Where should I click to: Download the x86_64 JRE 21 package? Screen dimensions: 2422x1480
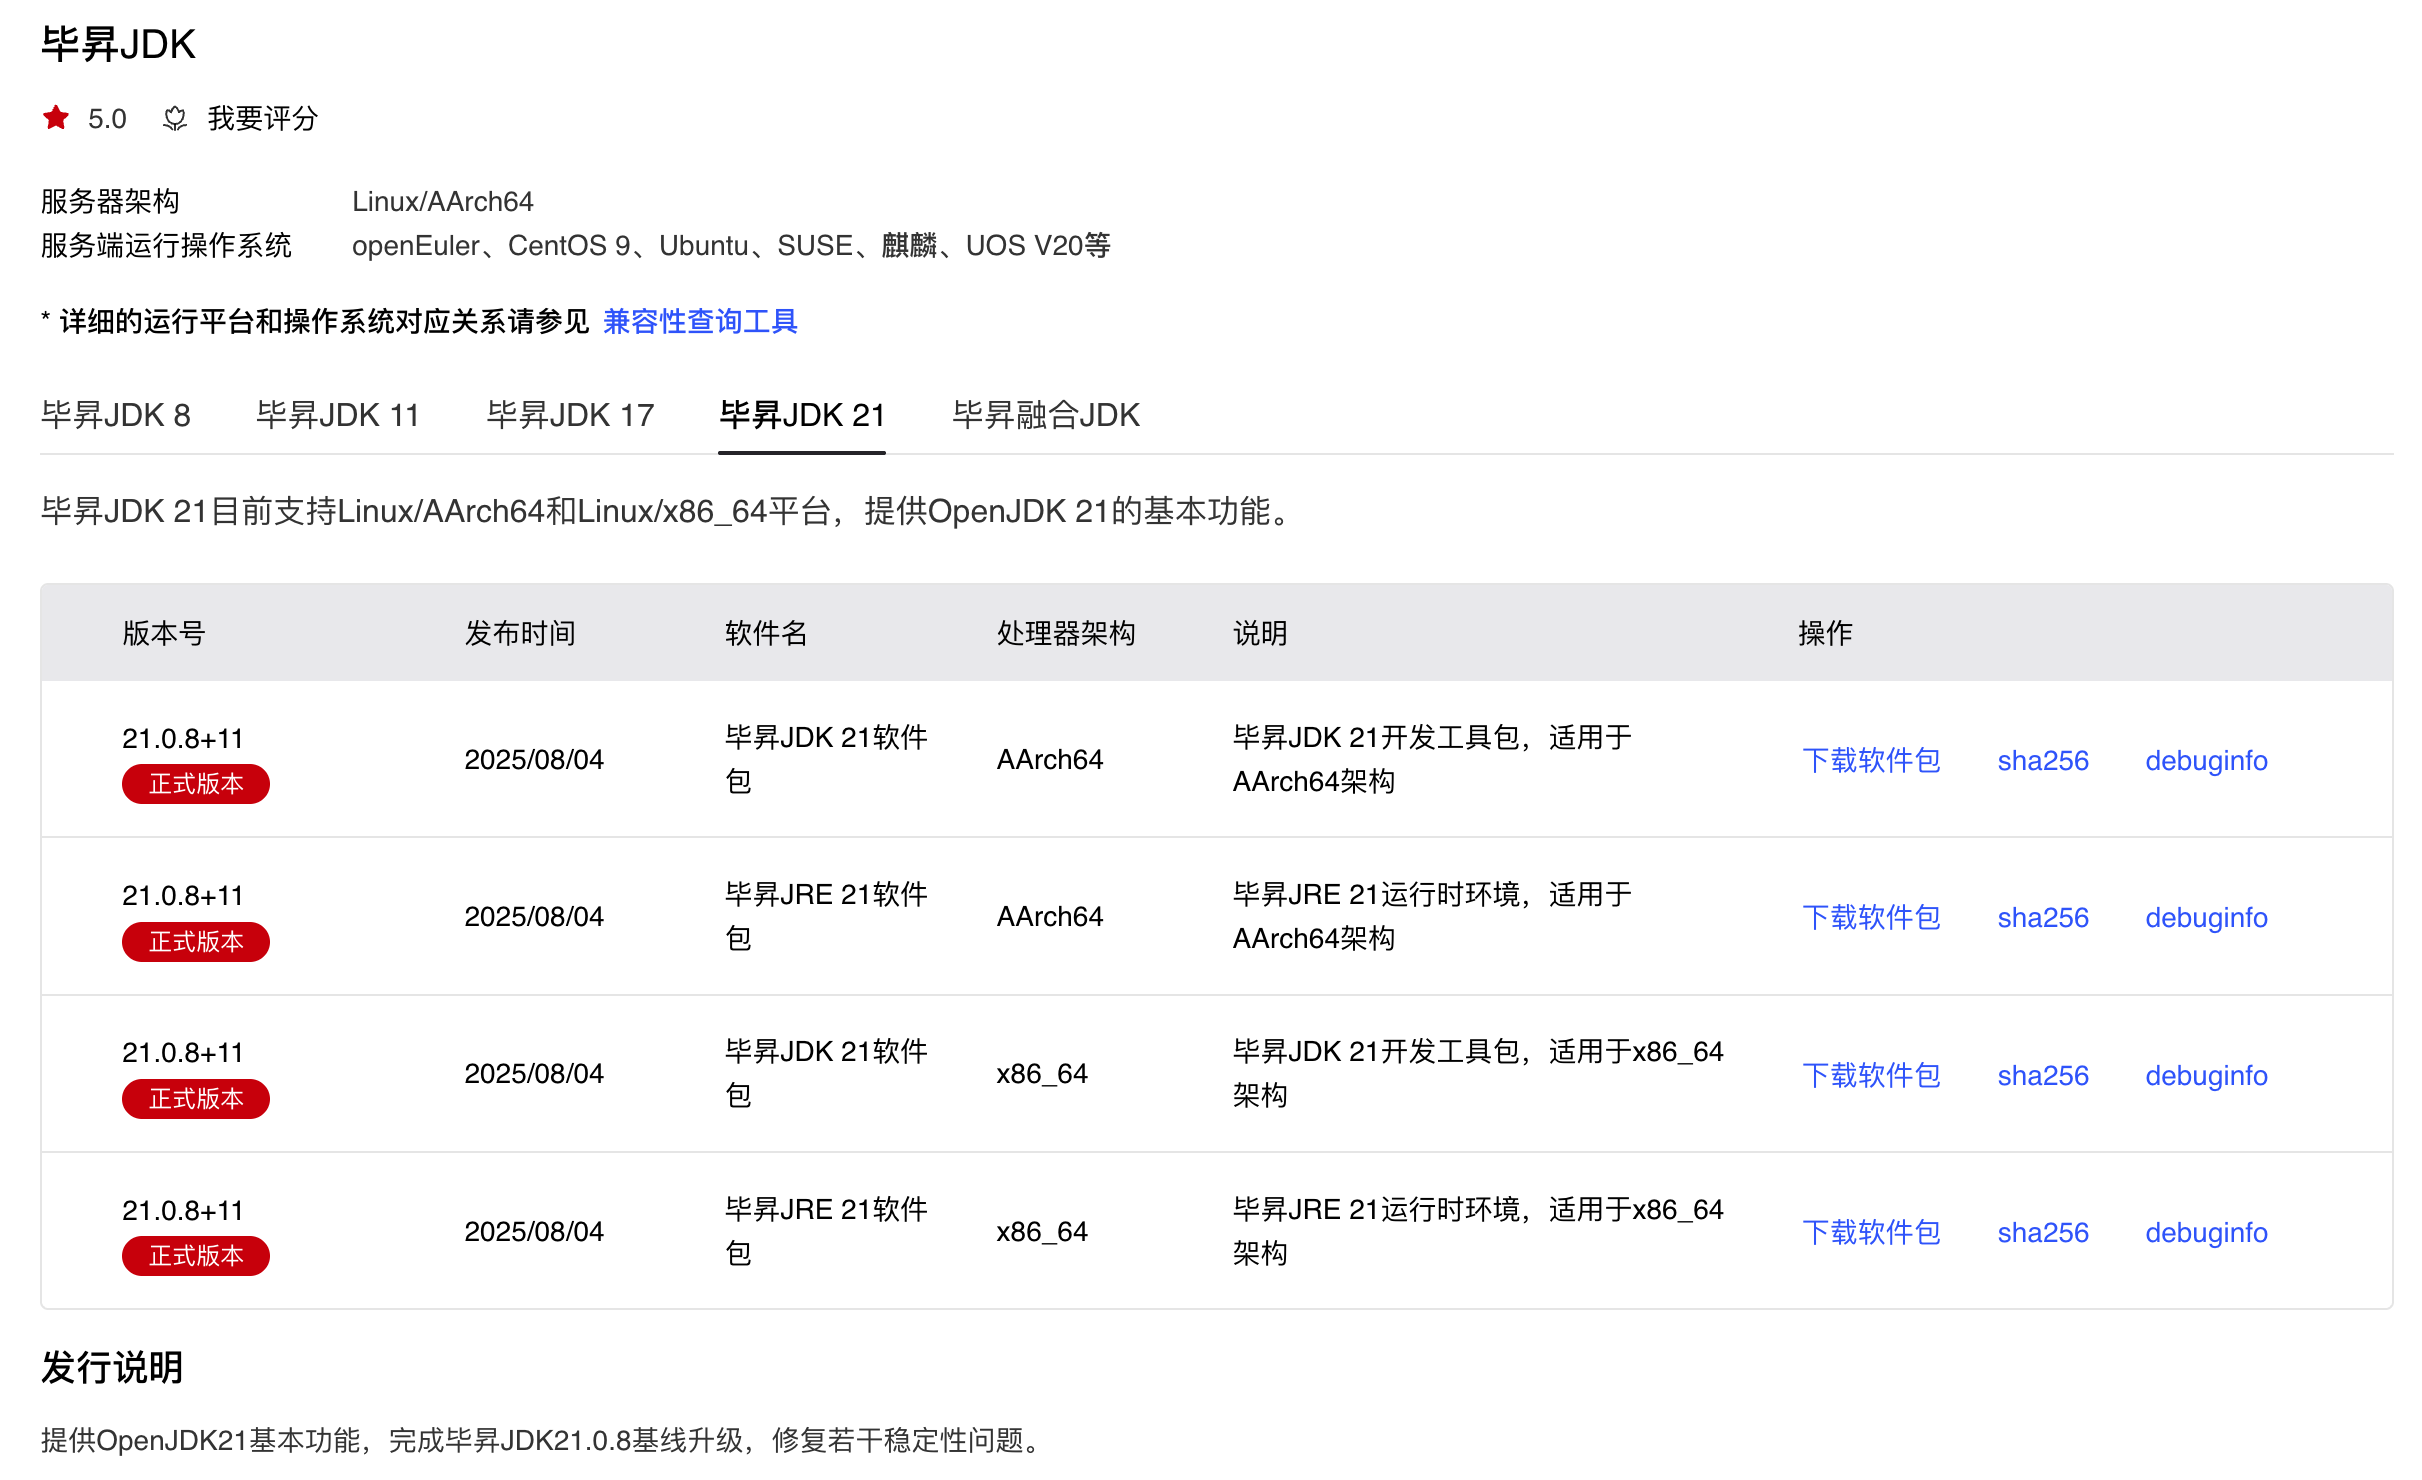point(1871,1233)
